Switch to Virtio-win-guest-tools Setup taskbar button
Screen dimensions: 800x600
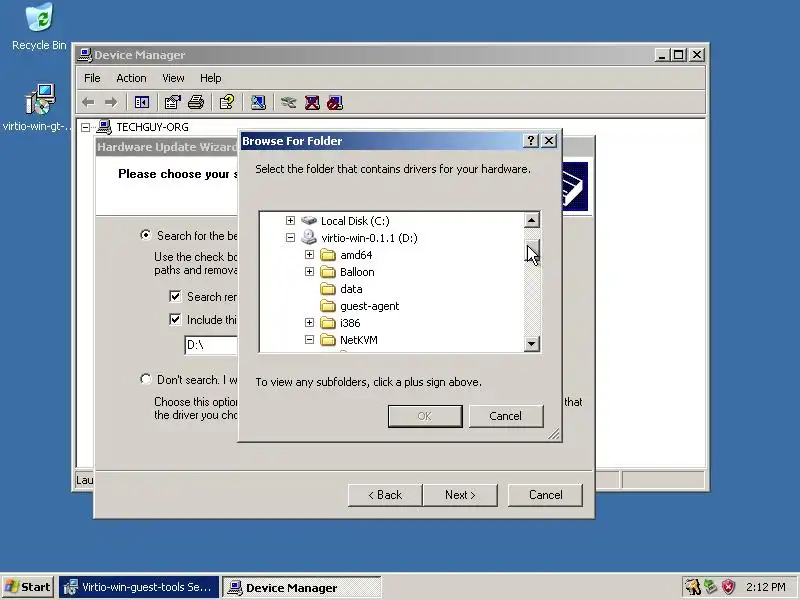139,587
